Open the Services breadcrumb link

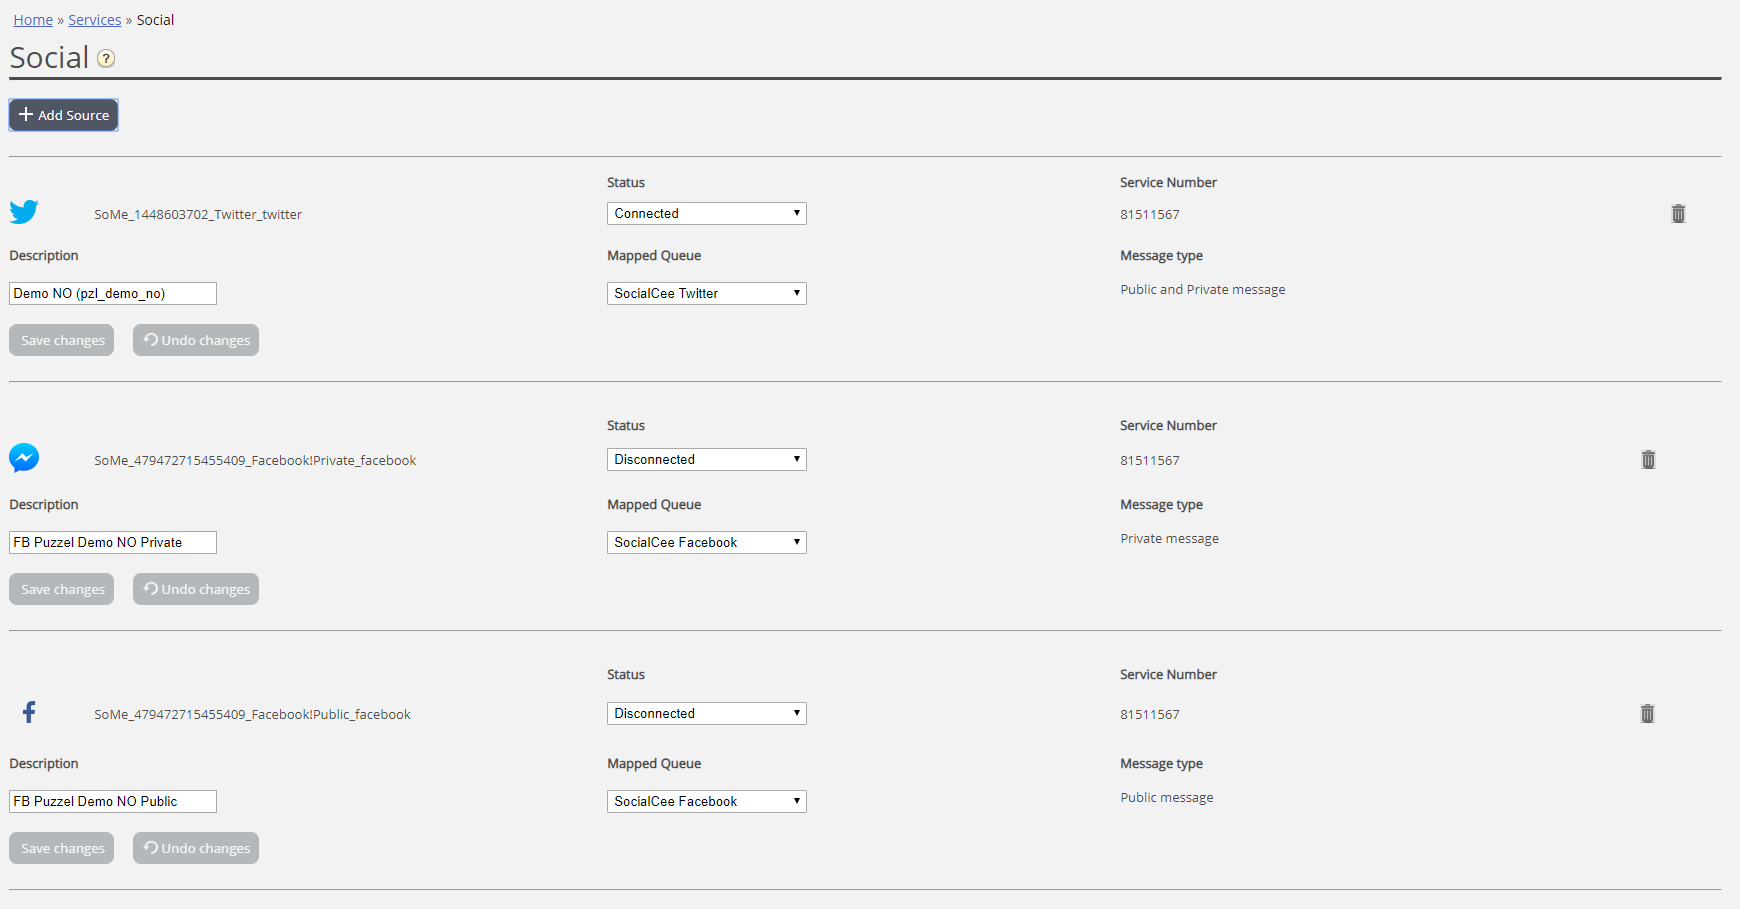(94, 20)
